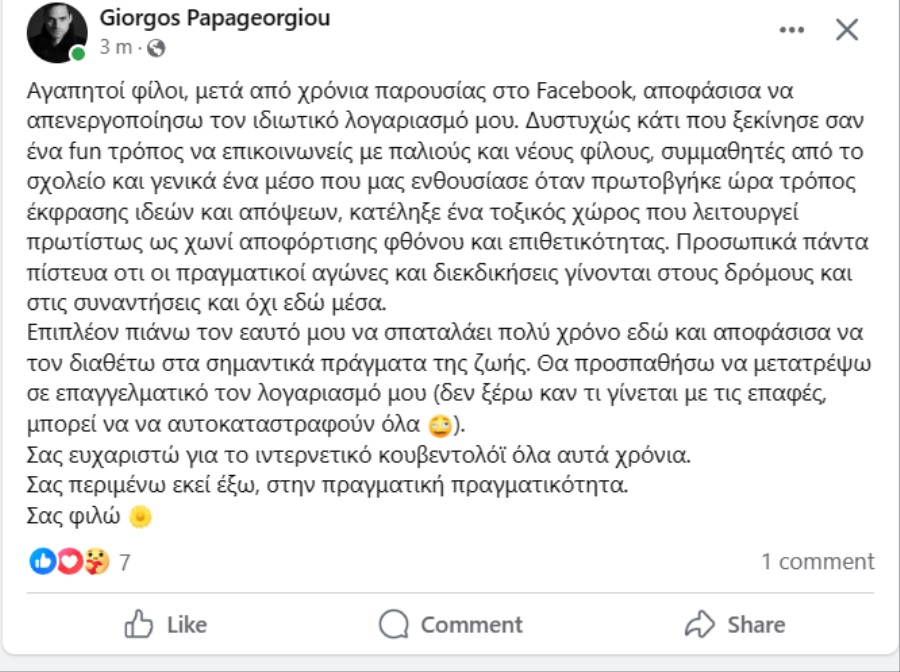Click the blue thumbs-up reaction icon
900x672 pixels.
click(43, 562)
